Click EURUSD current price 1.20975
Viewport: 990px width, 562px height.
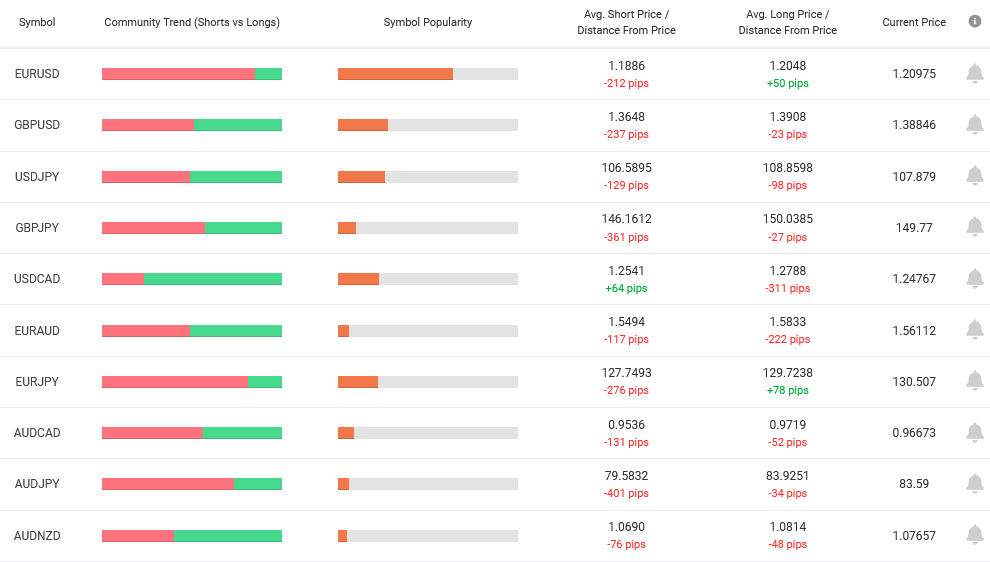pyautogui.click(x=914, y=74)
